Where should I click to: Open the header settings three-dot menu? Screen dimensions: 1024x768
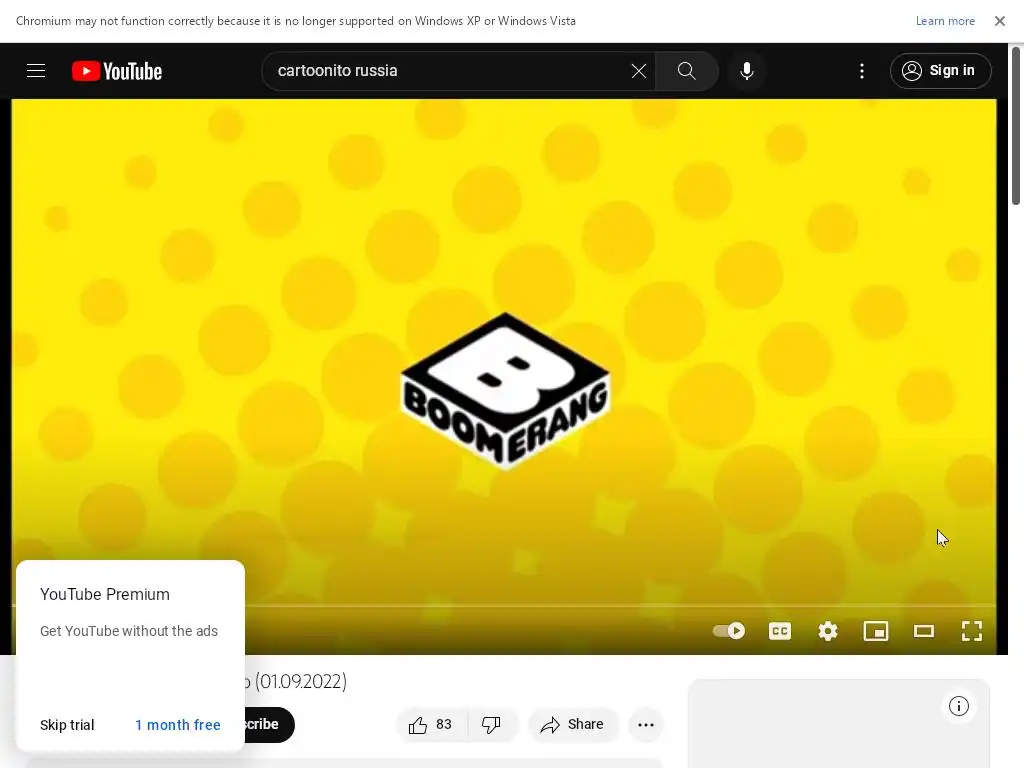[862, 71]
